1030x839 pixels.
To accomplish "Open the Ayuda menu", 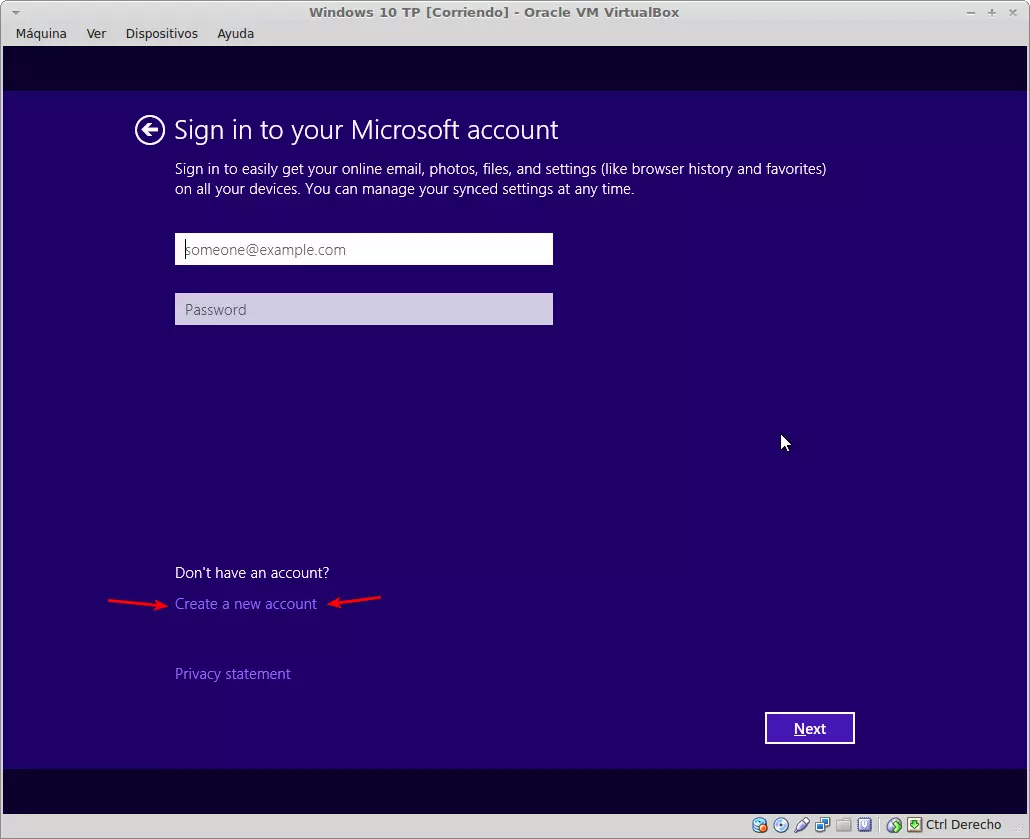I will coord(235,33).
